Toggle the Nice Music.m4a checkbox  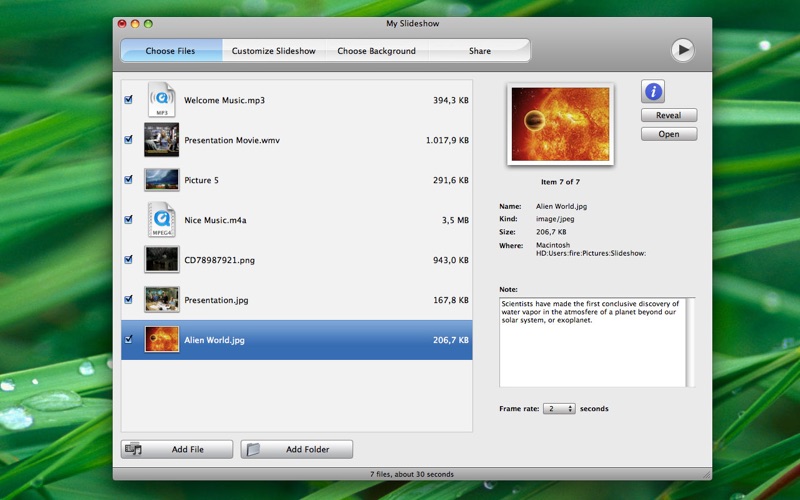[x=128, y=219]
